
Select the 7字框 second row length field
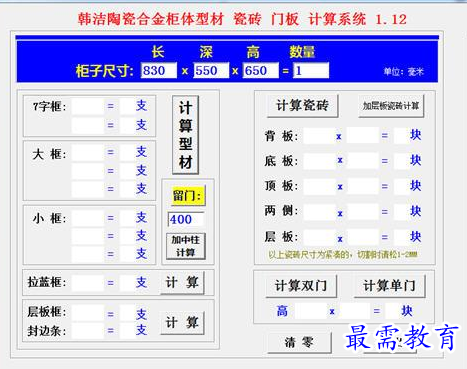[x=88, y=125]
